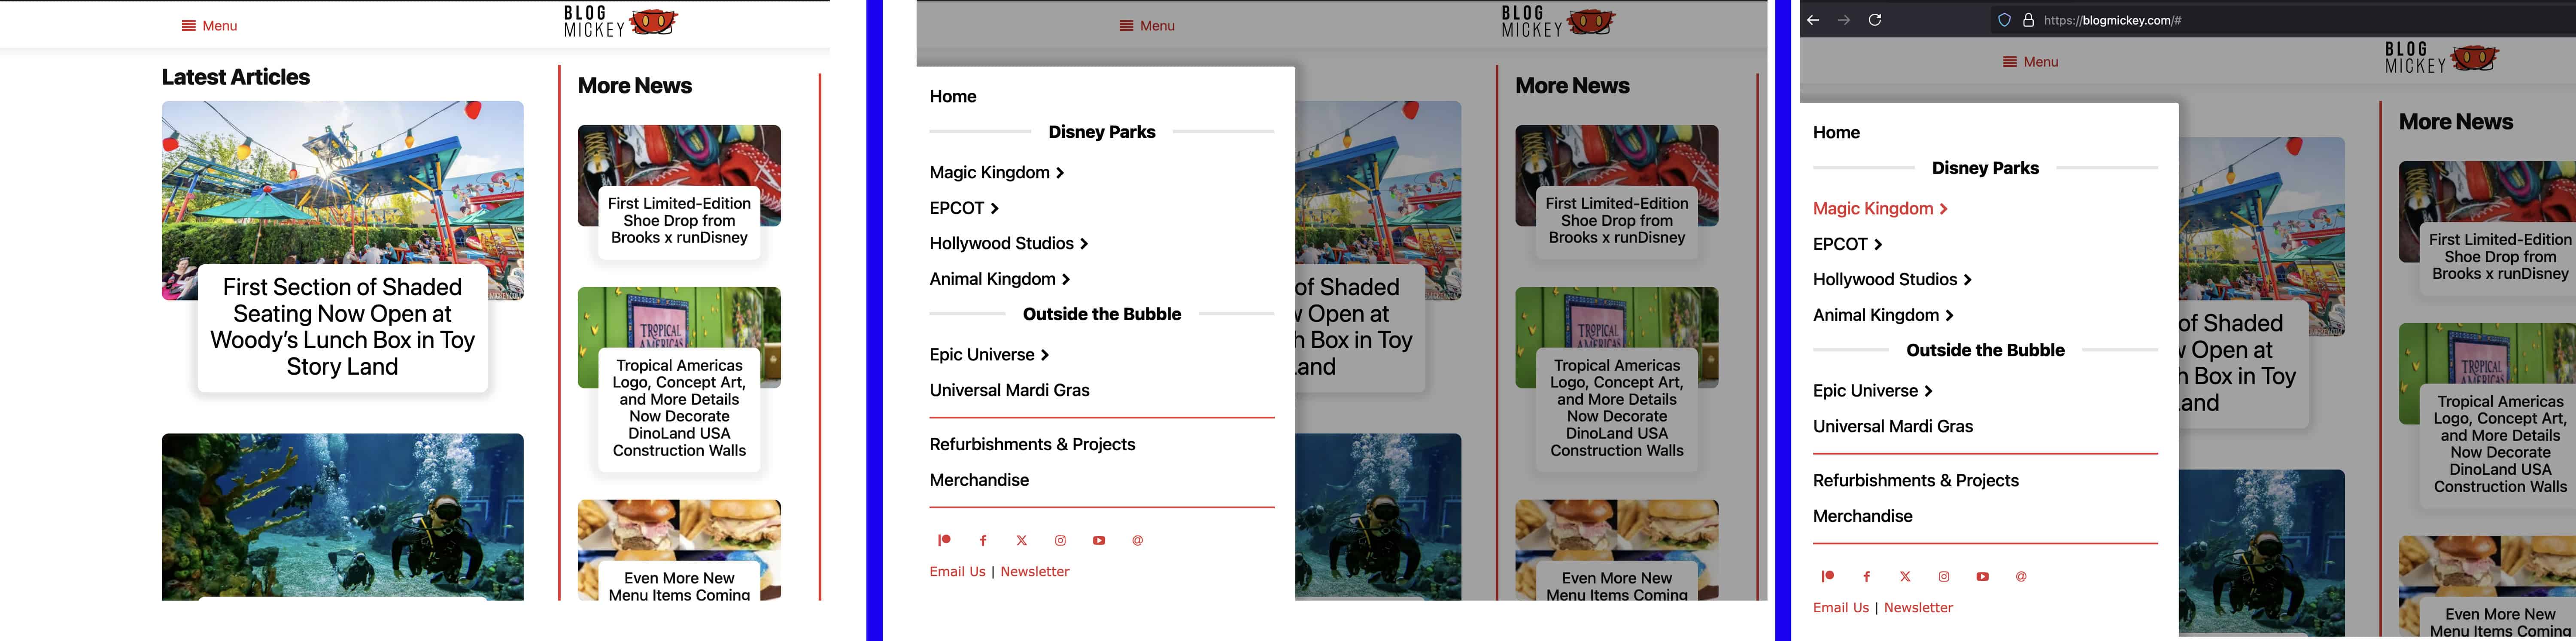The height and width of the screenshot is (641, 2576).
Task: Select Universal Mardi Gras in the browser window menu
Action: 1893,426
